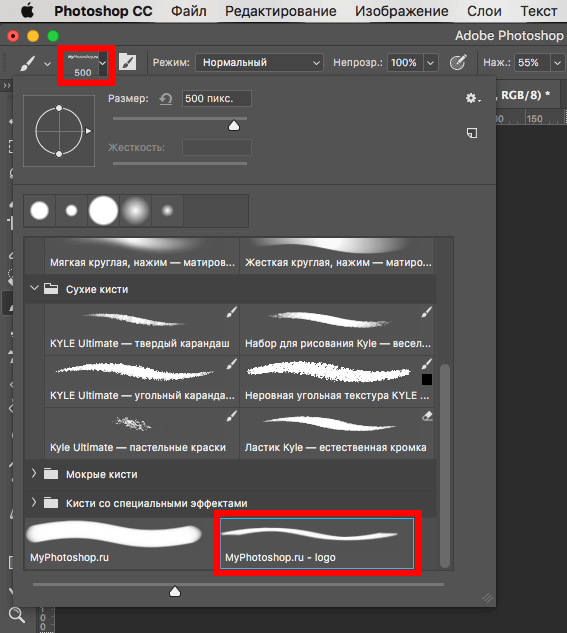The height and width of the screenshot is (633, 567).
Task: Select the MyPhotoshop.ru - logo brush
Action: [x=317, y=543]
